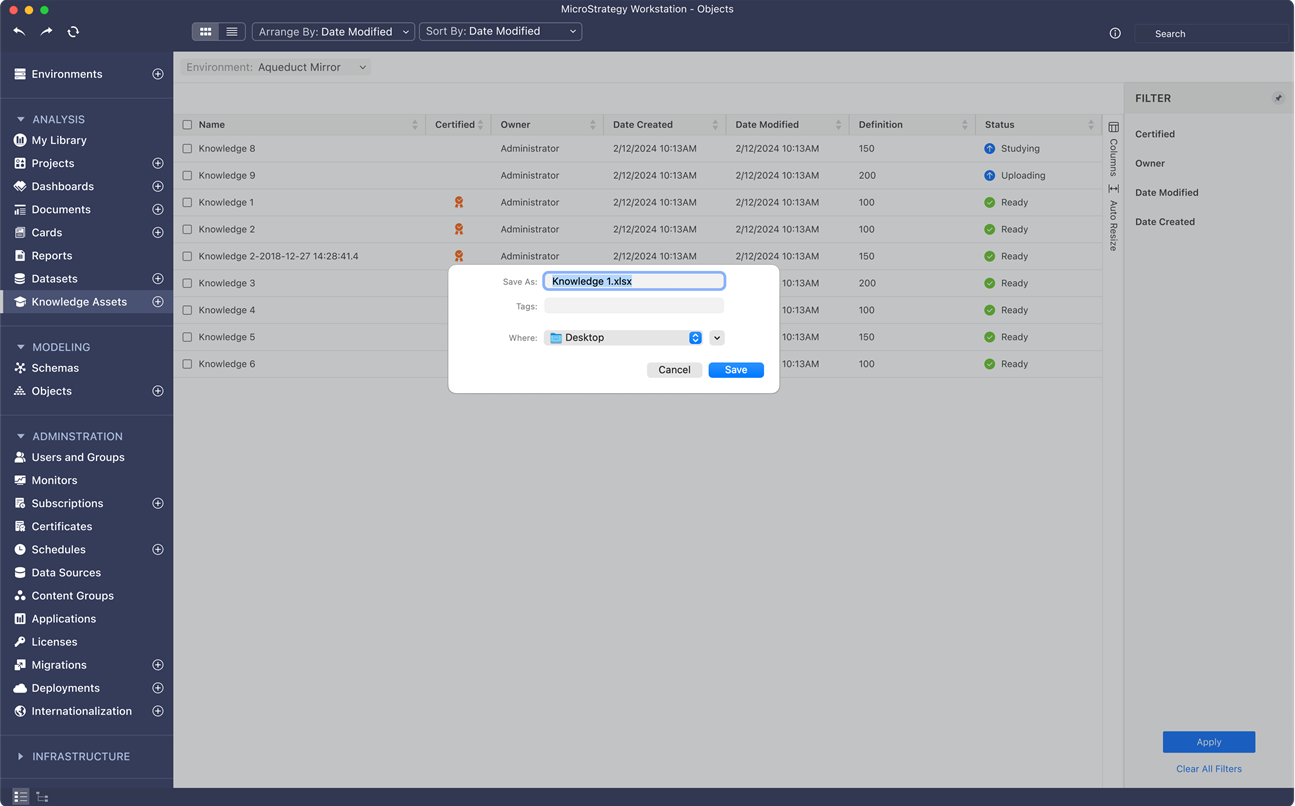Select Users and Groups in sidebar
This screenshot has height=806, width=1295.
point(78,457)
